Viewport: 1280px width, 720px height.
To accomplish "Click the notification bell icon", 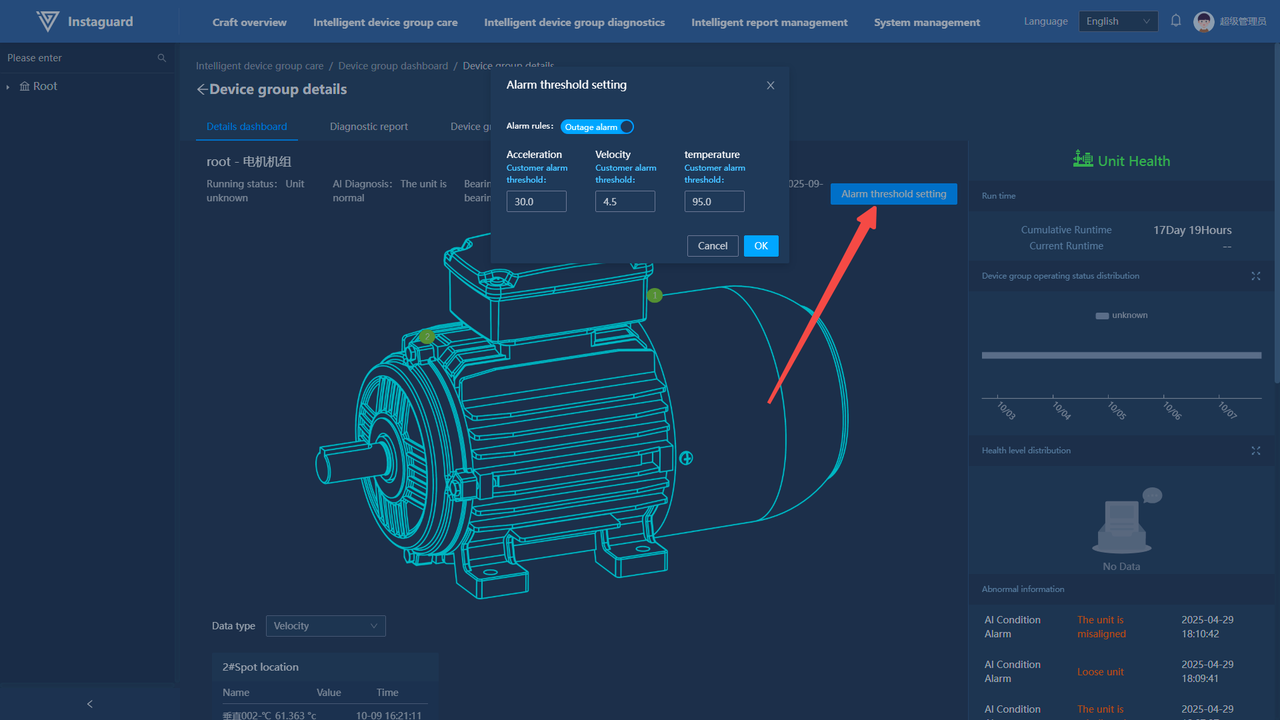I will pyautogui.click(x=1176, y=21).
